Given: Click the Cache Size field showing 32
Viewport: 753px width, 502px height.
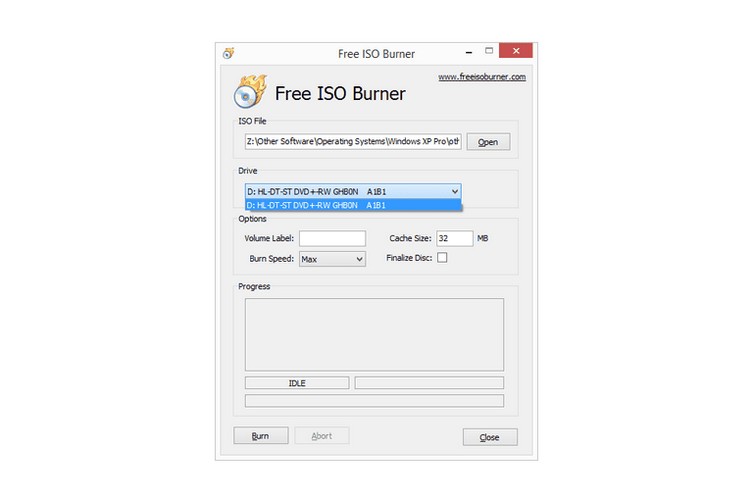Looking at the screenshot, I should click(x=455, y=238).
